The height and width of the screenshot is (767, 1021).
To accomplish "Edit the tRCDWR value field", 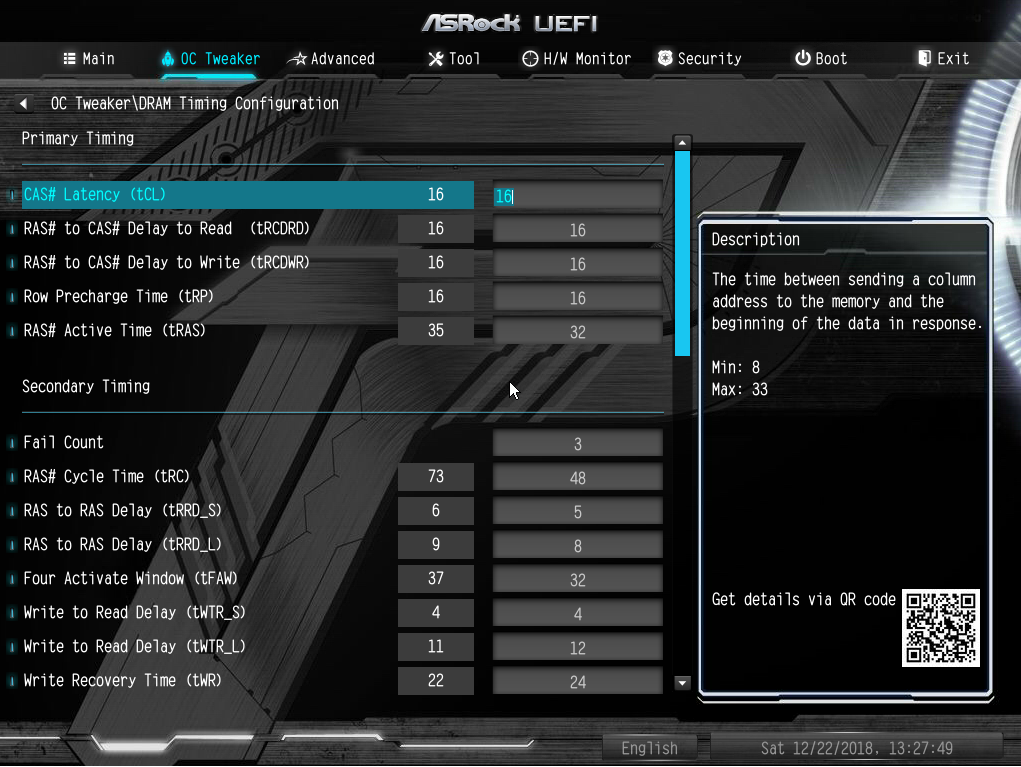I will [x=578, y=264].
